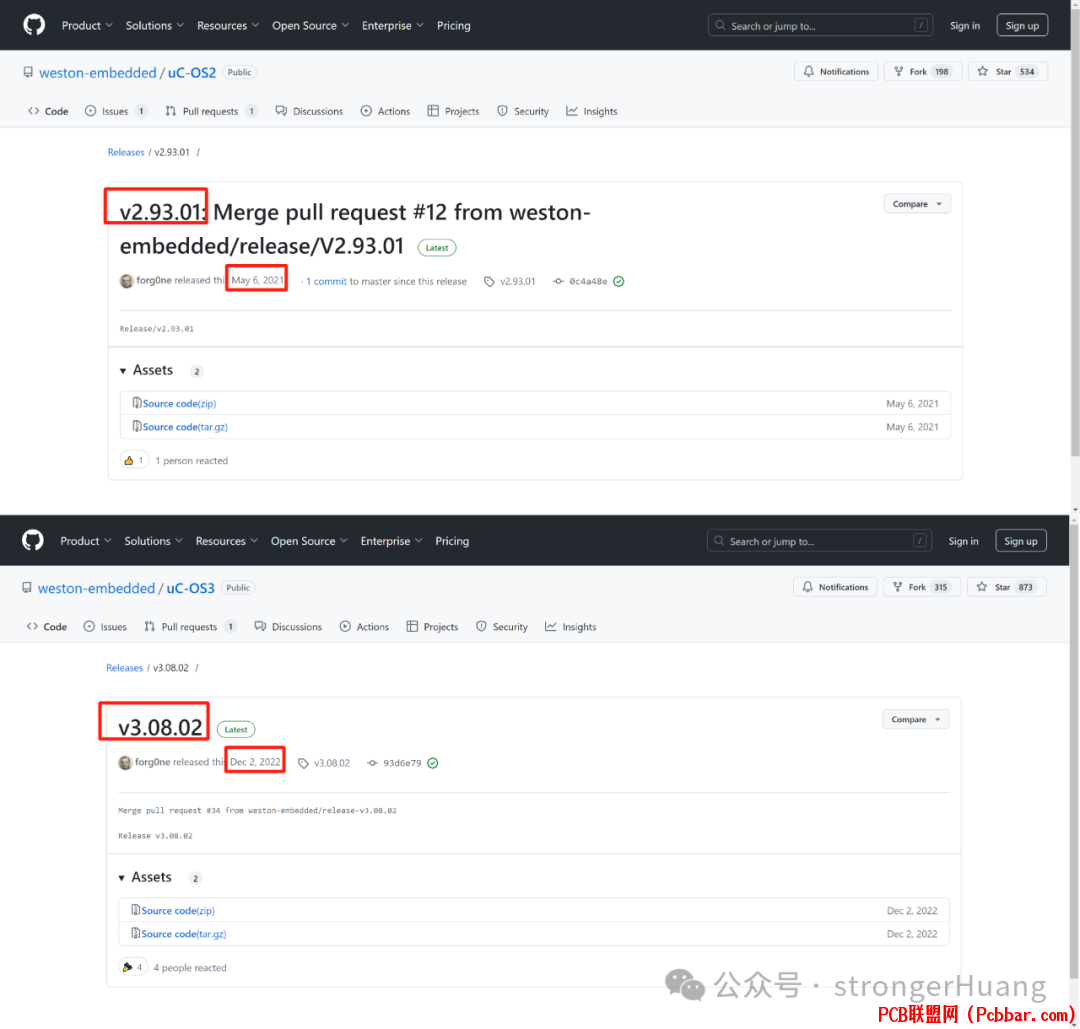Click forg0ne's avatar on release v2.93.01
1080x1029 pixels.
click(x=127, y=281)
